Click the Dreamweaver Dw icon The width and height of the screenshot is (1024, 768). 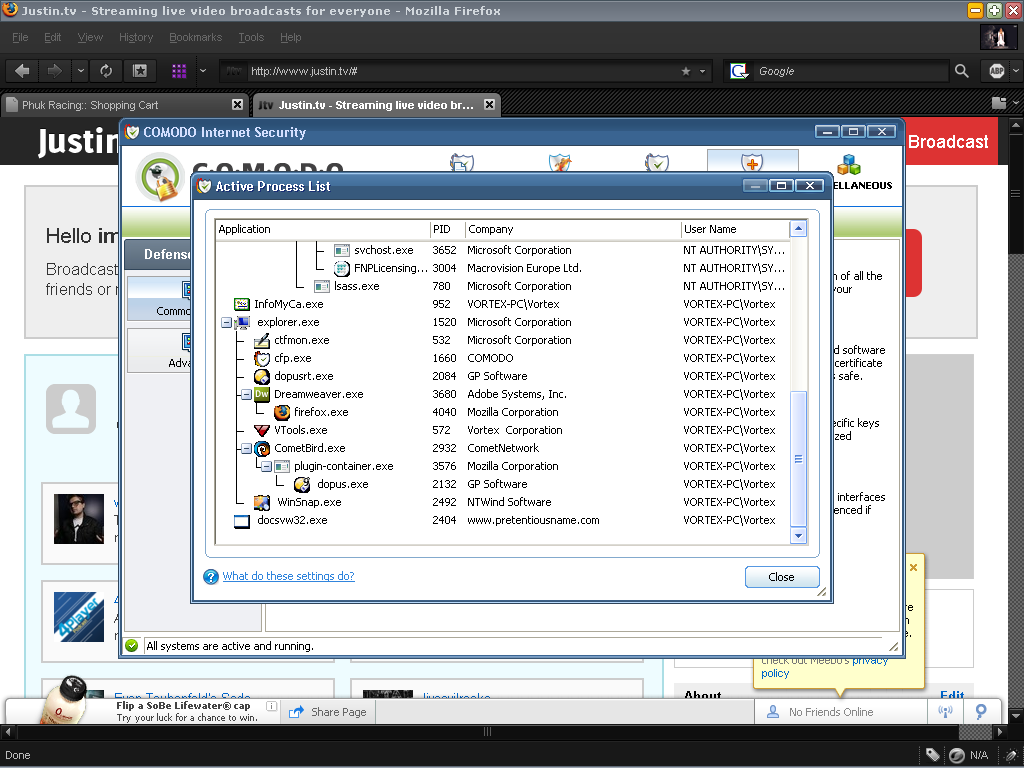click(x=262, y=394)
